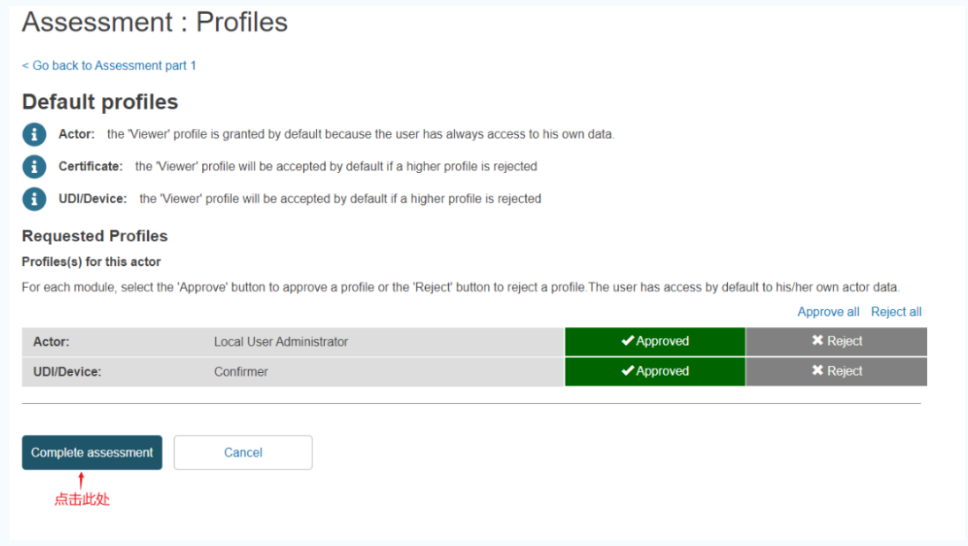Image resolution: width=968 pixels, height=546 pixels.
Task: Select the Confirmer profile text
Action: [241, 372]
